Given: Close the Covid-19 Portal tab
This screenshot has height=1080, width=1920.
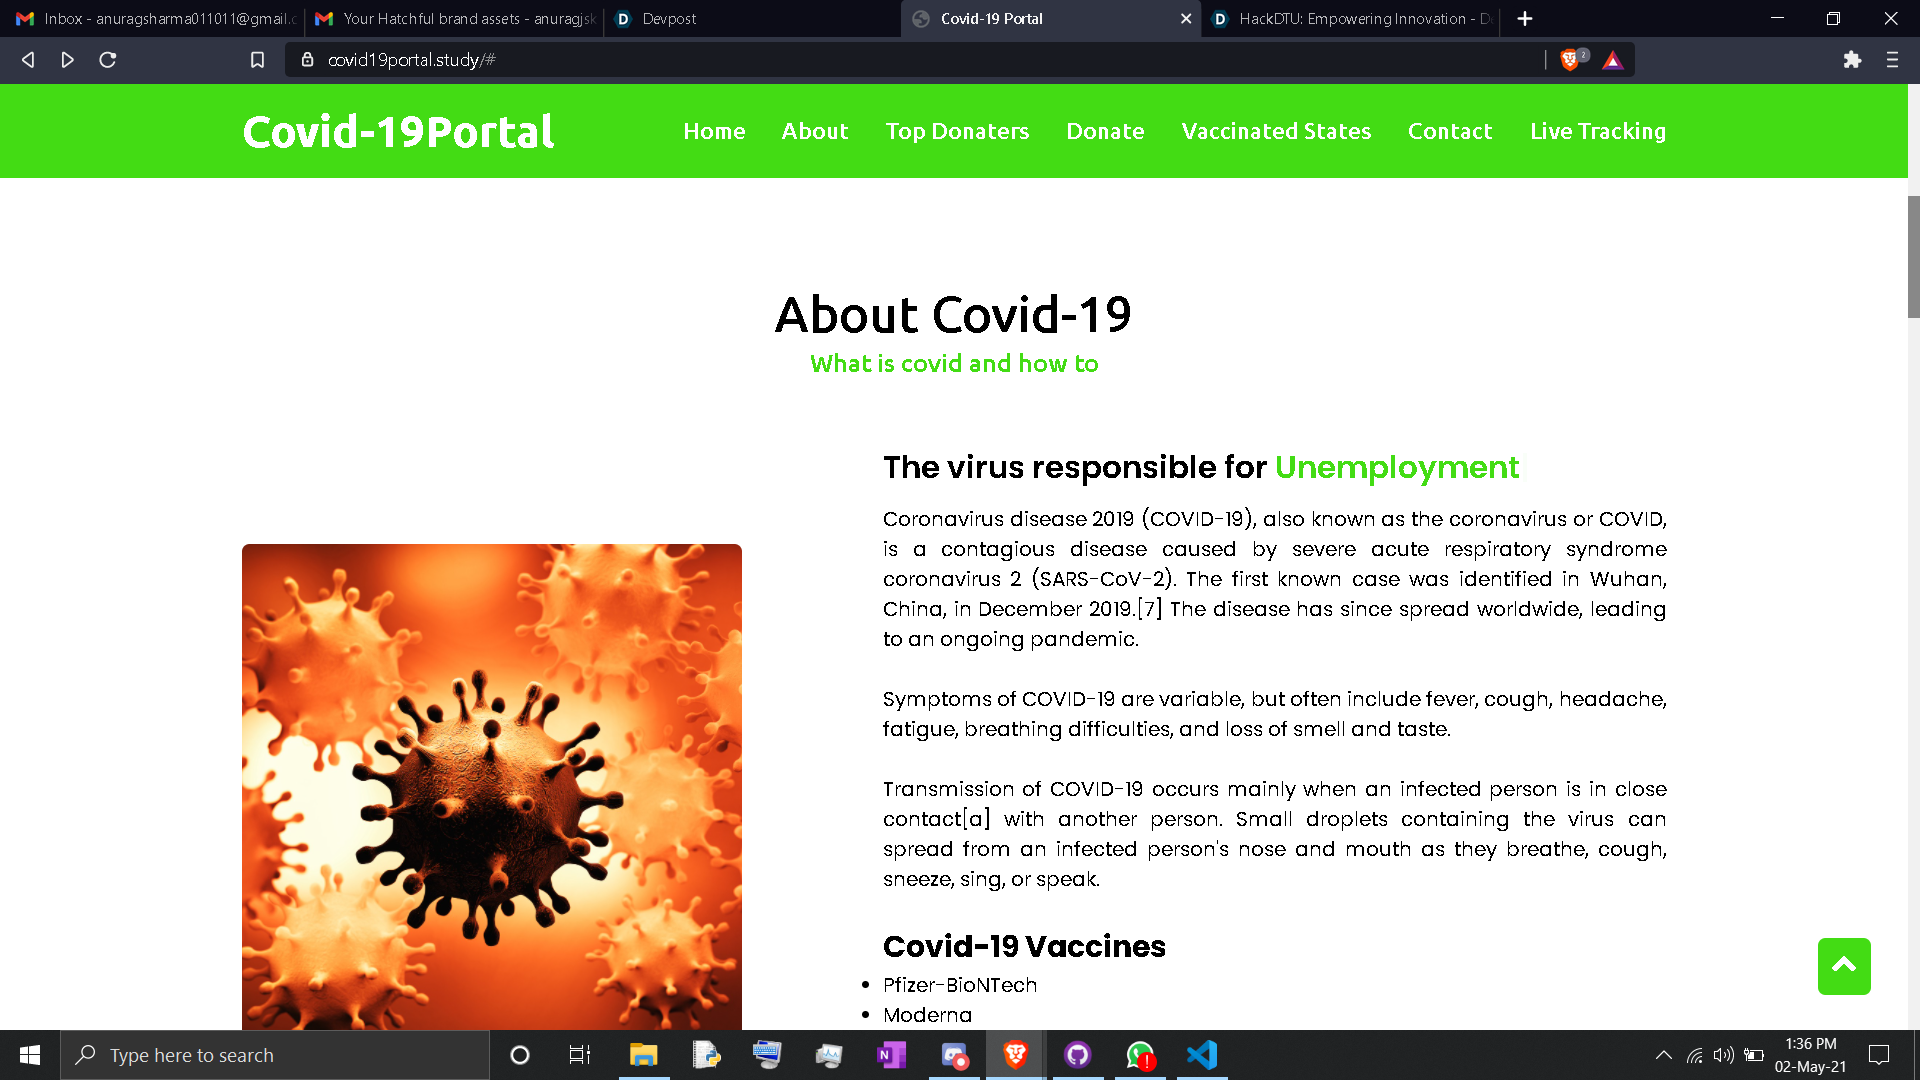Looking at the screenshot, I should point(1186,19).
